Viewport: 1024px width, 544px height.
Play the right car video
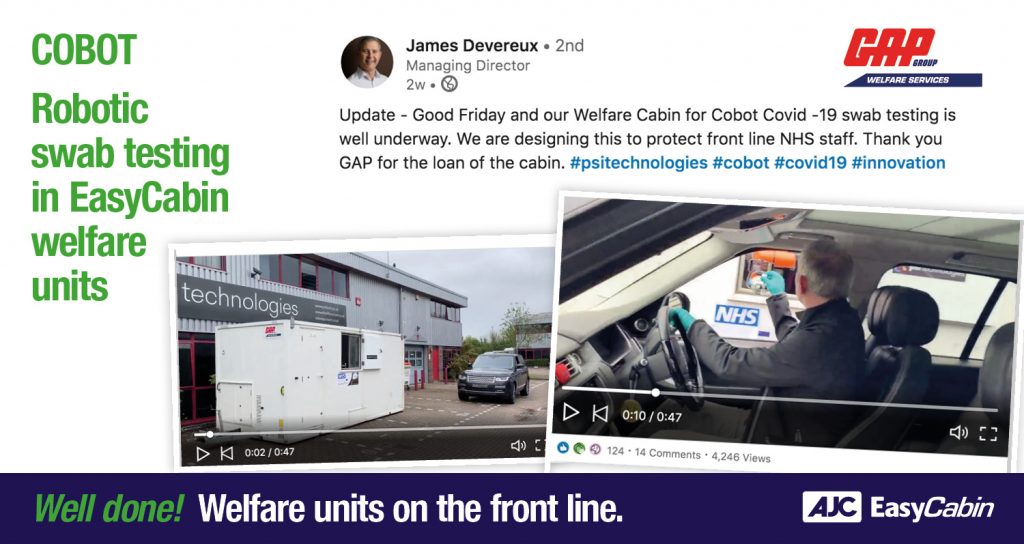click(x=571, y=411)
